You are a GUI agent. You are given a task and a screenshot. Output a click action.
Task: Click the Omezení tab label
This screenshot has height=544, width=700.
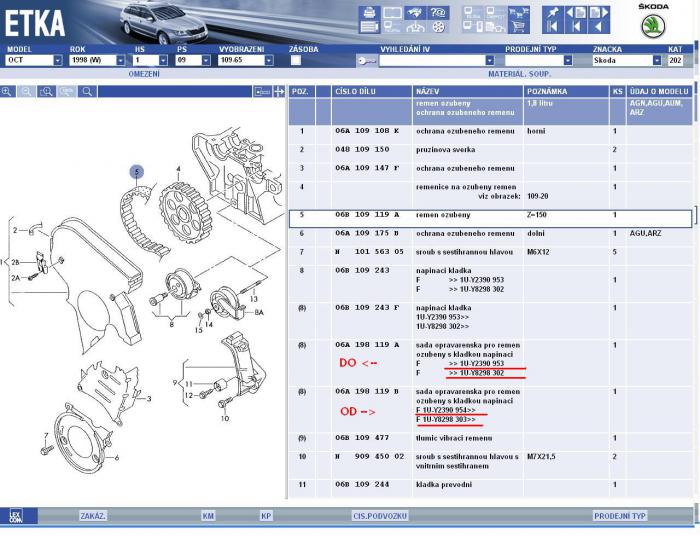(x=145, y=74)
